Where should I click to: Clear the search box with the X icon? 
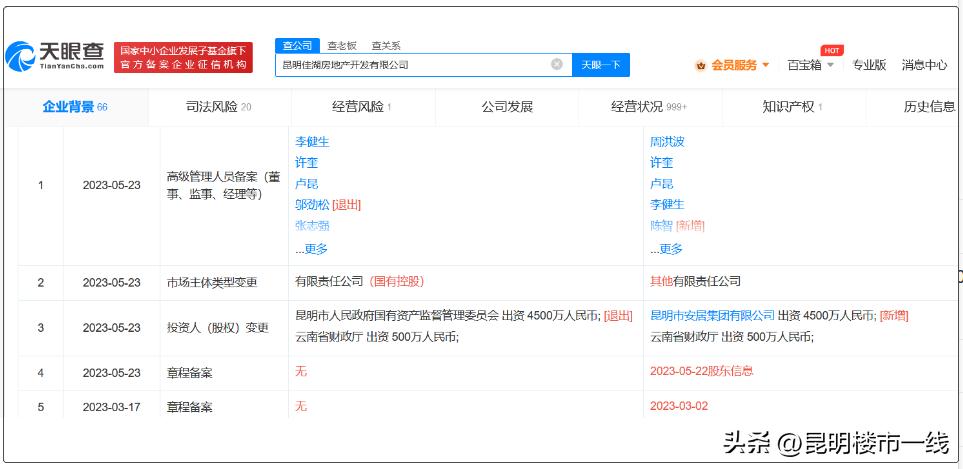[556, 64]
